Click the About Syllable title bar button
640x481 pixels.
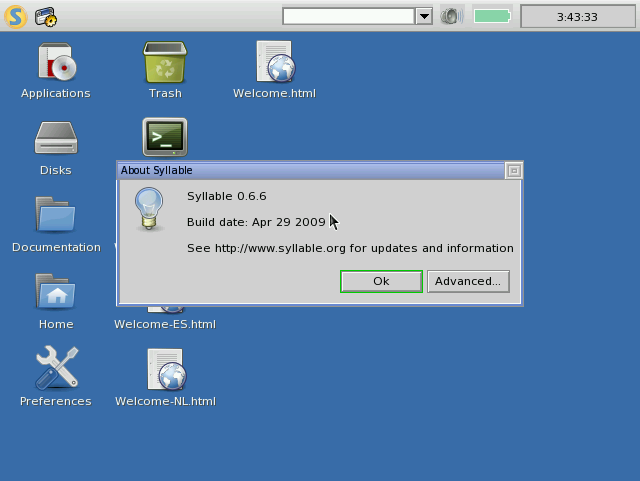[514, 171]
